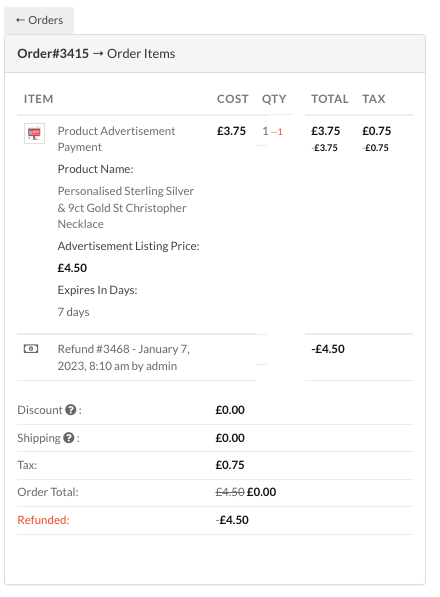Select the COST column header
The width and height of the screenshot is (440, 597).
(x=232, y=99)
